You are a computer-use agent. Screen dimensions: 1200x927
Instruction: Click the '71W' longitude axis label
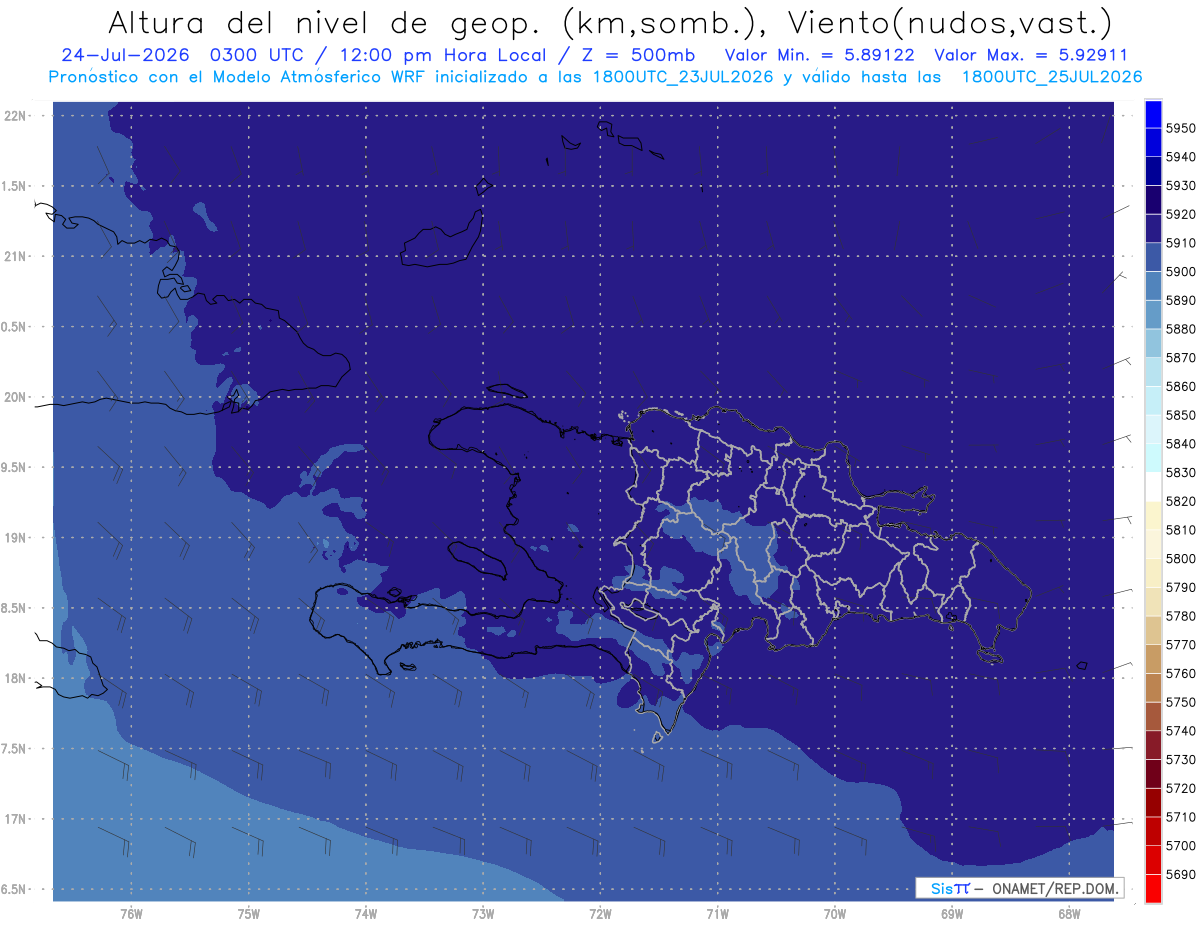pyautogui.click(x=717, y=913)
